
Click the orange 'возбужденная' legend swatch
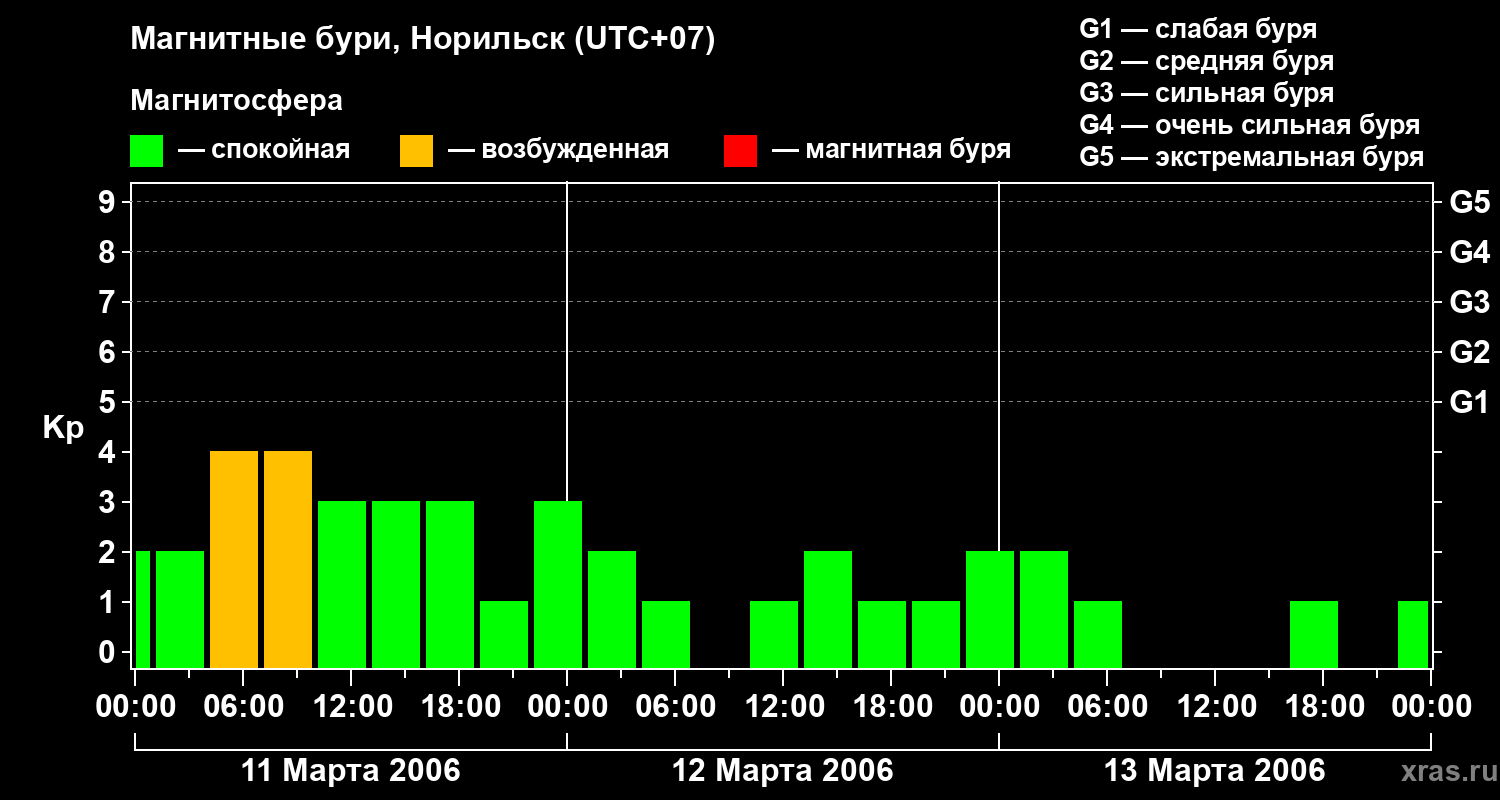(416, 151)
